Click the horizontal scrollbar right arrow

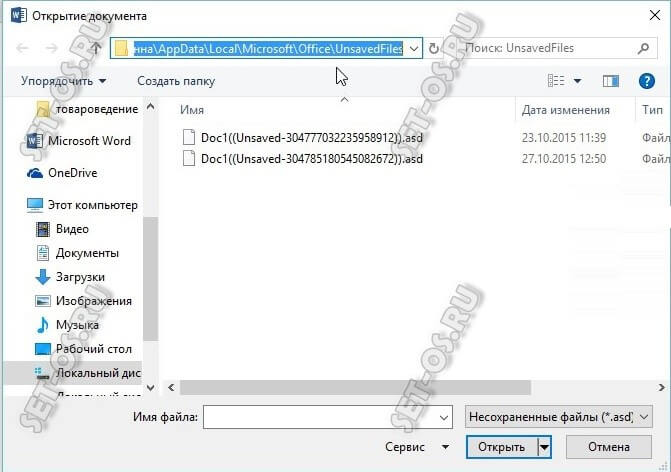(662, 388)
